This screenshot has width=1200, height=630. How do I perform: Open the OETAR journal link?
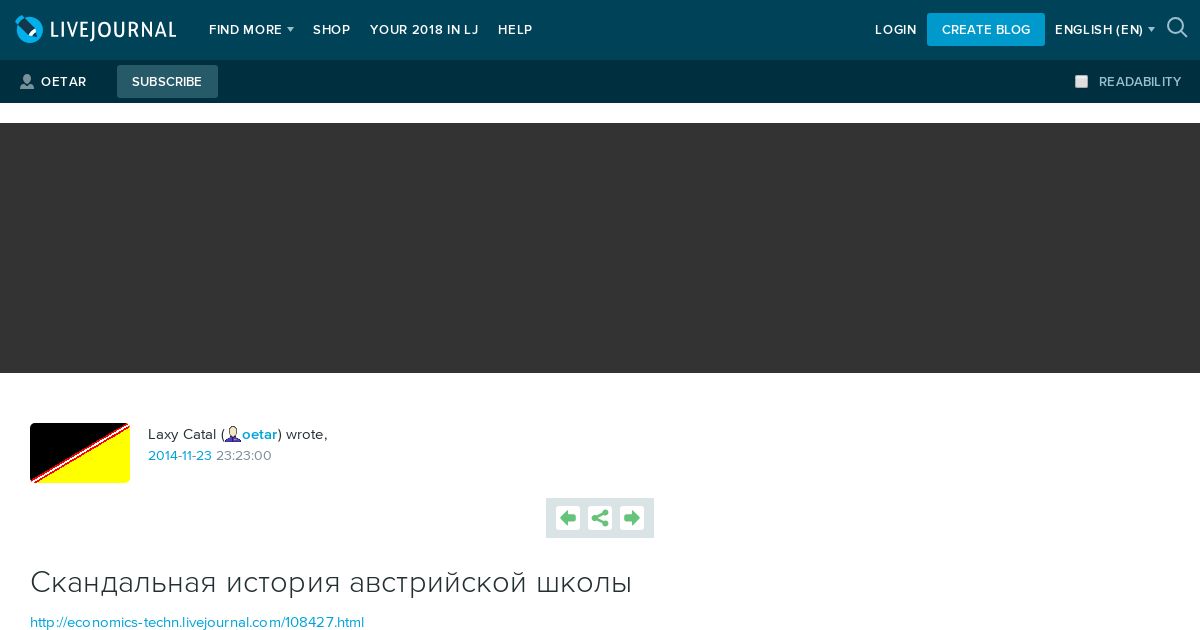coord(64,82)
